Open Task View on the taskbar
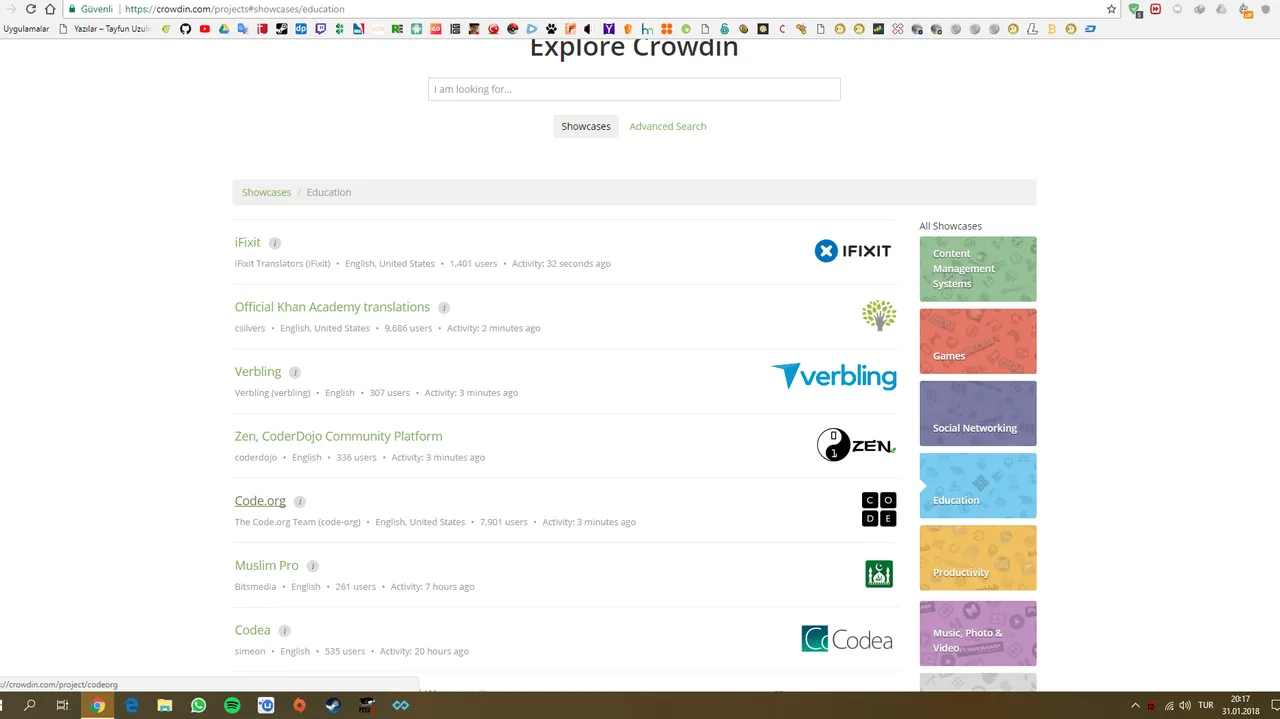Screen dimensions: 1280x719 [x=62, y=705]
